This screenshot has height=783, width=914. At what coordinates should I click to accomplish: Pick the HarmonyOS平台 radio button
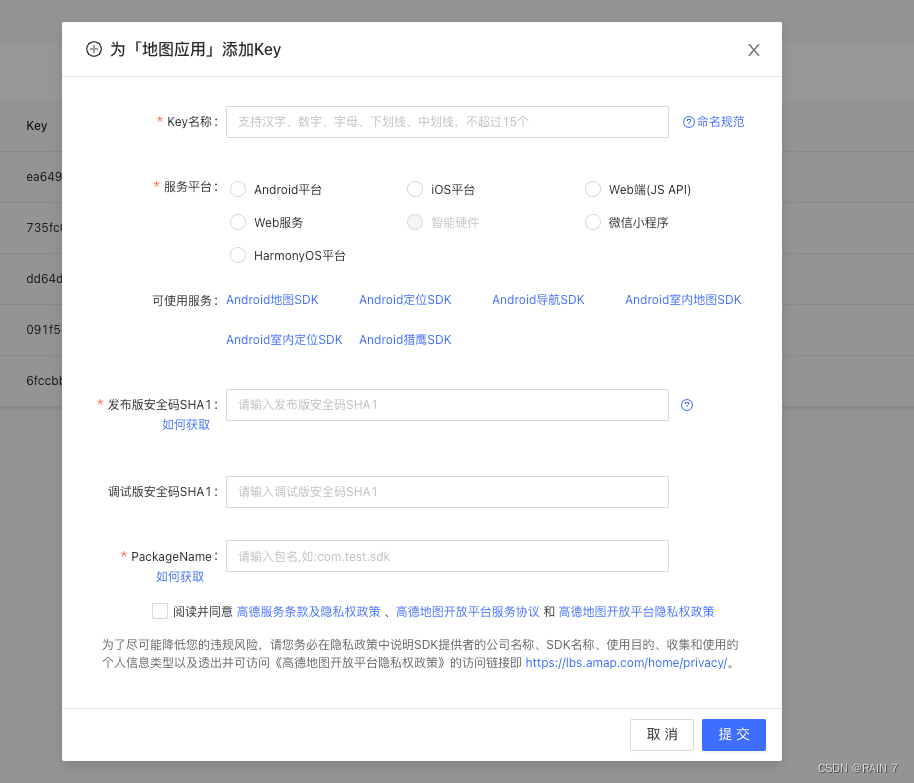(x=238, y=255)
